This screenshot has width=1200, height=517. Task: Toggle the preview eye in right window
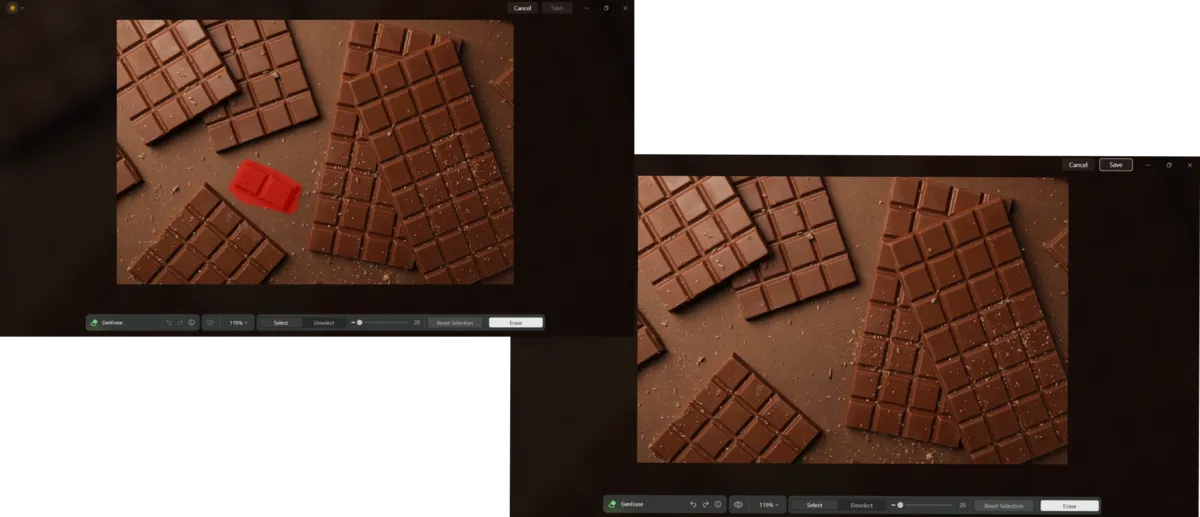[738, 505]
